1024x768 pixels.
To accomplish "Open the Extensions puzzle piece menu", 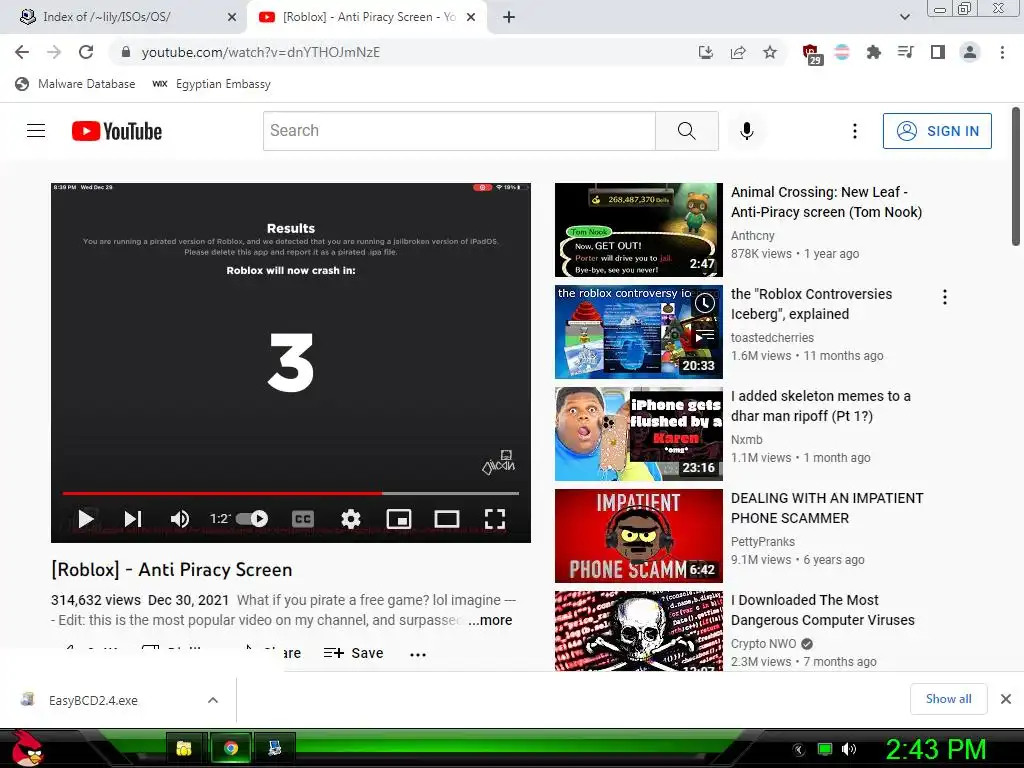I will coord(873,52).
